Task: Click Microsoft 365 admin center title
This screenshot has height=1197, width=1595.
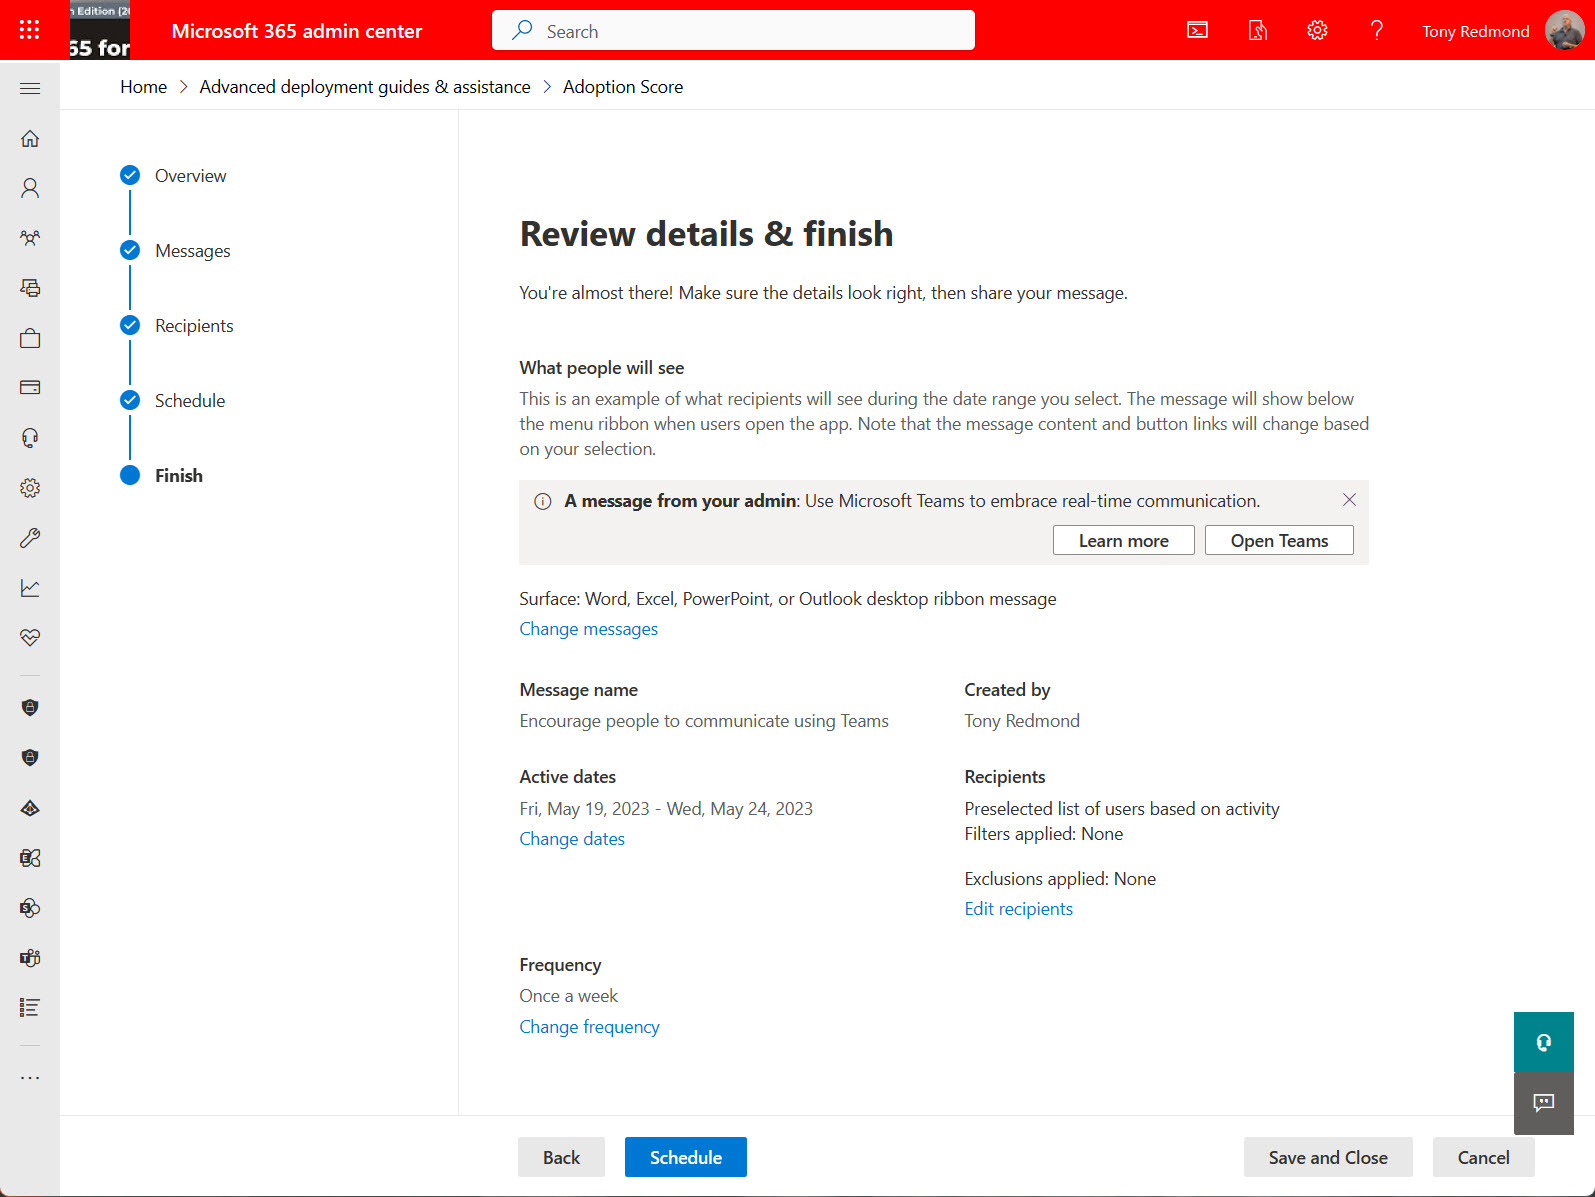Action: pos(297,31)
